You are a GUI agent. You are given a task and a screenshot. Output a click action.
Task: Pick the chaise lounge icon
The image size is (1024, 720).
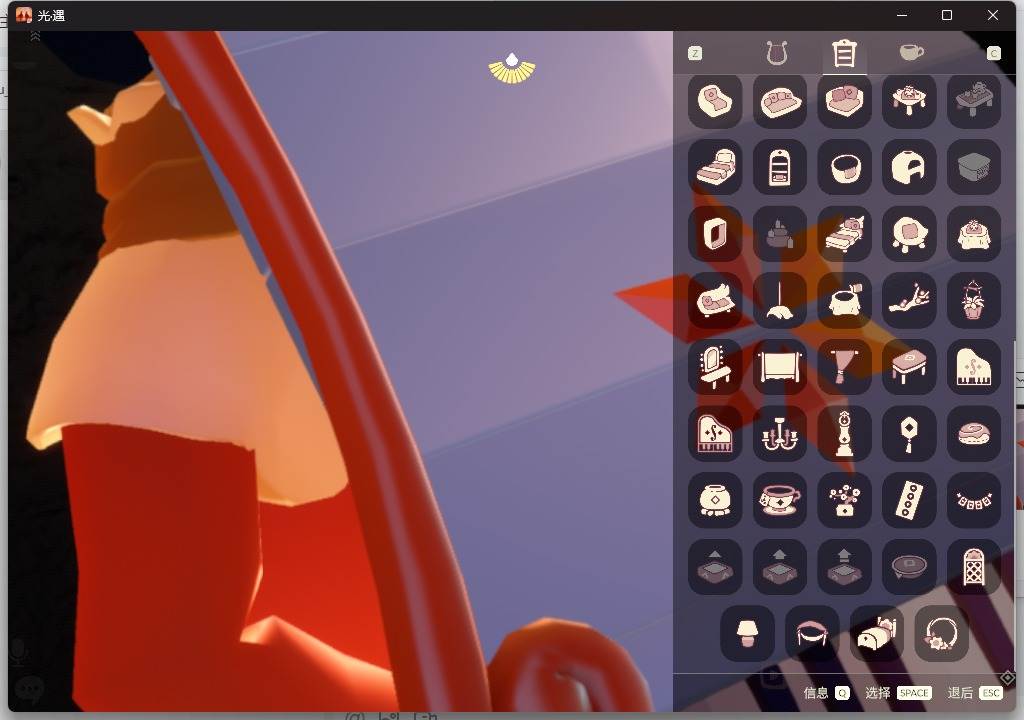(x=715, y=301)
